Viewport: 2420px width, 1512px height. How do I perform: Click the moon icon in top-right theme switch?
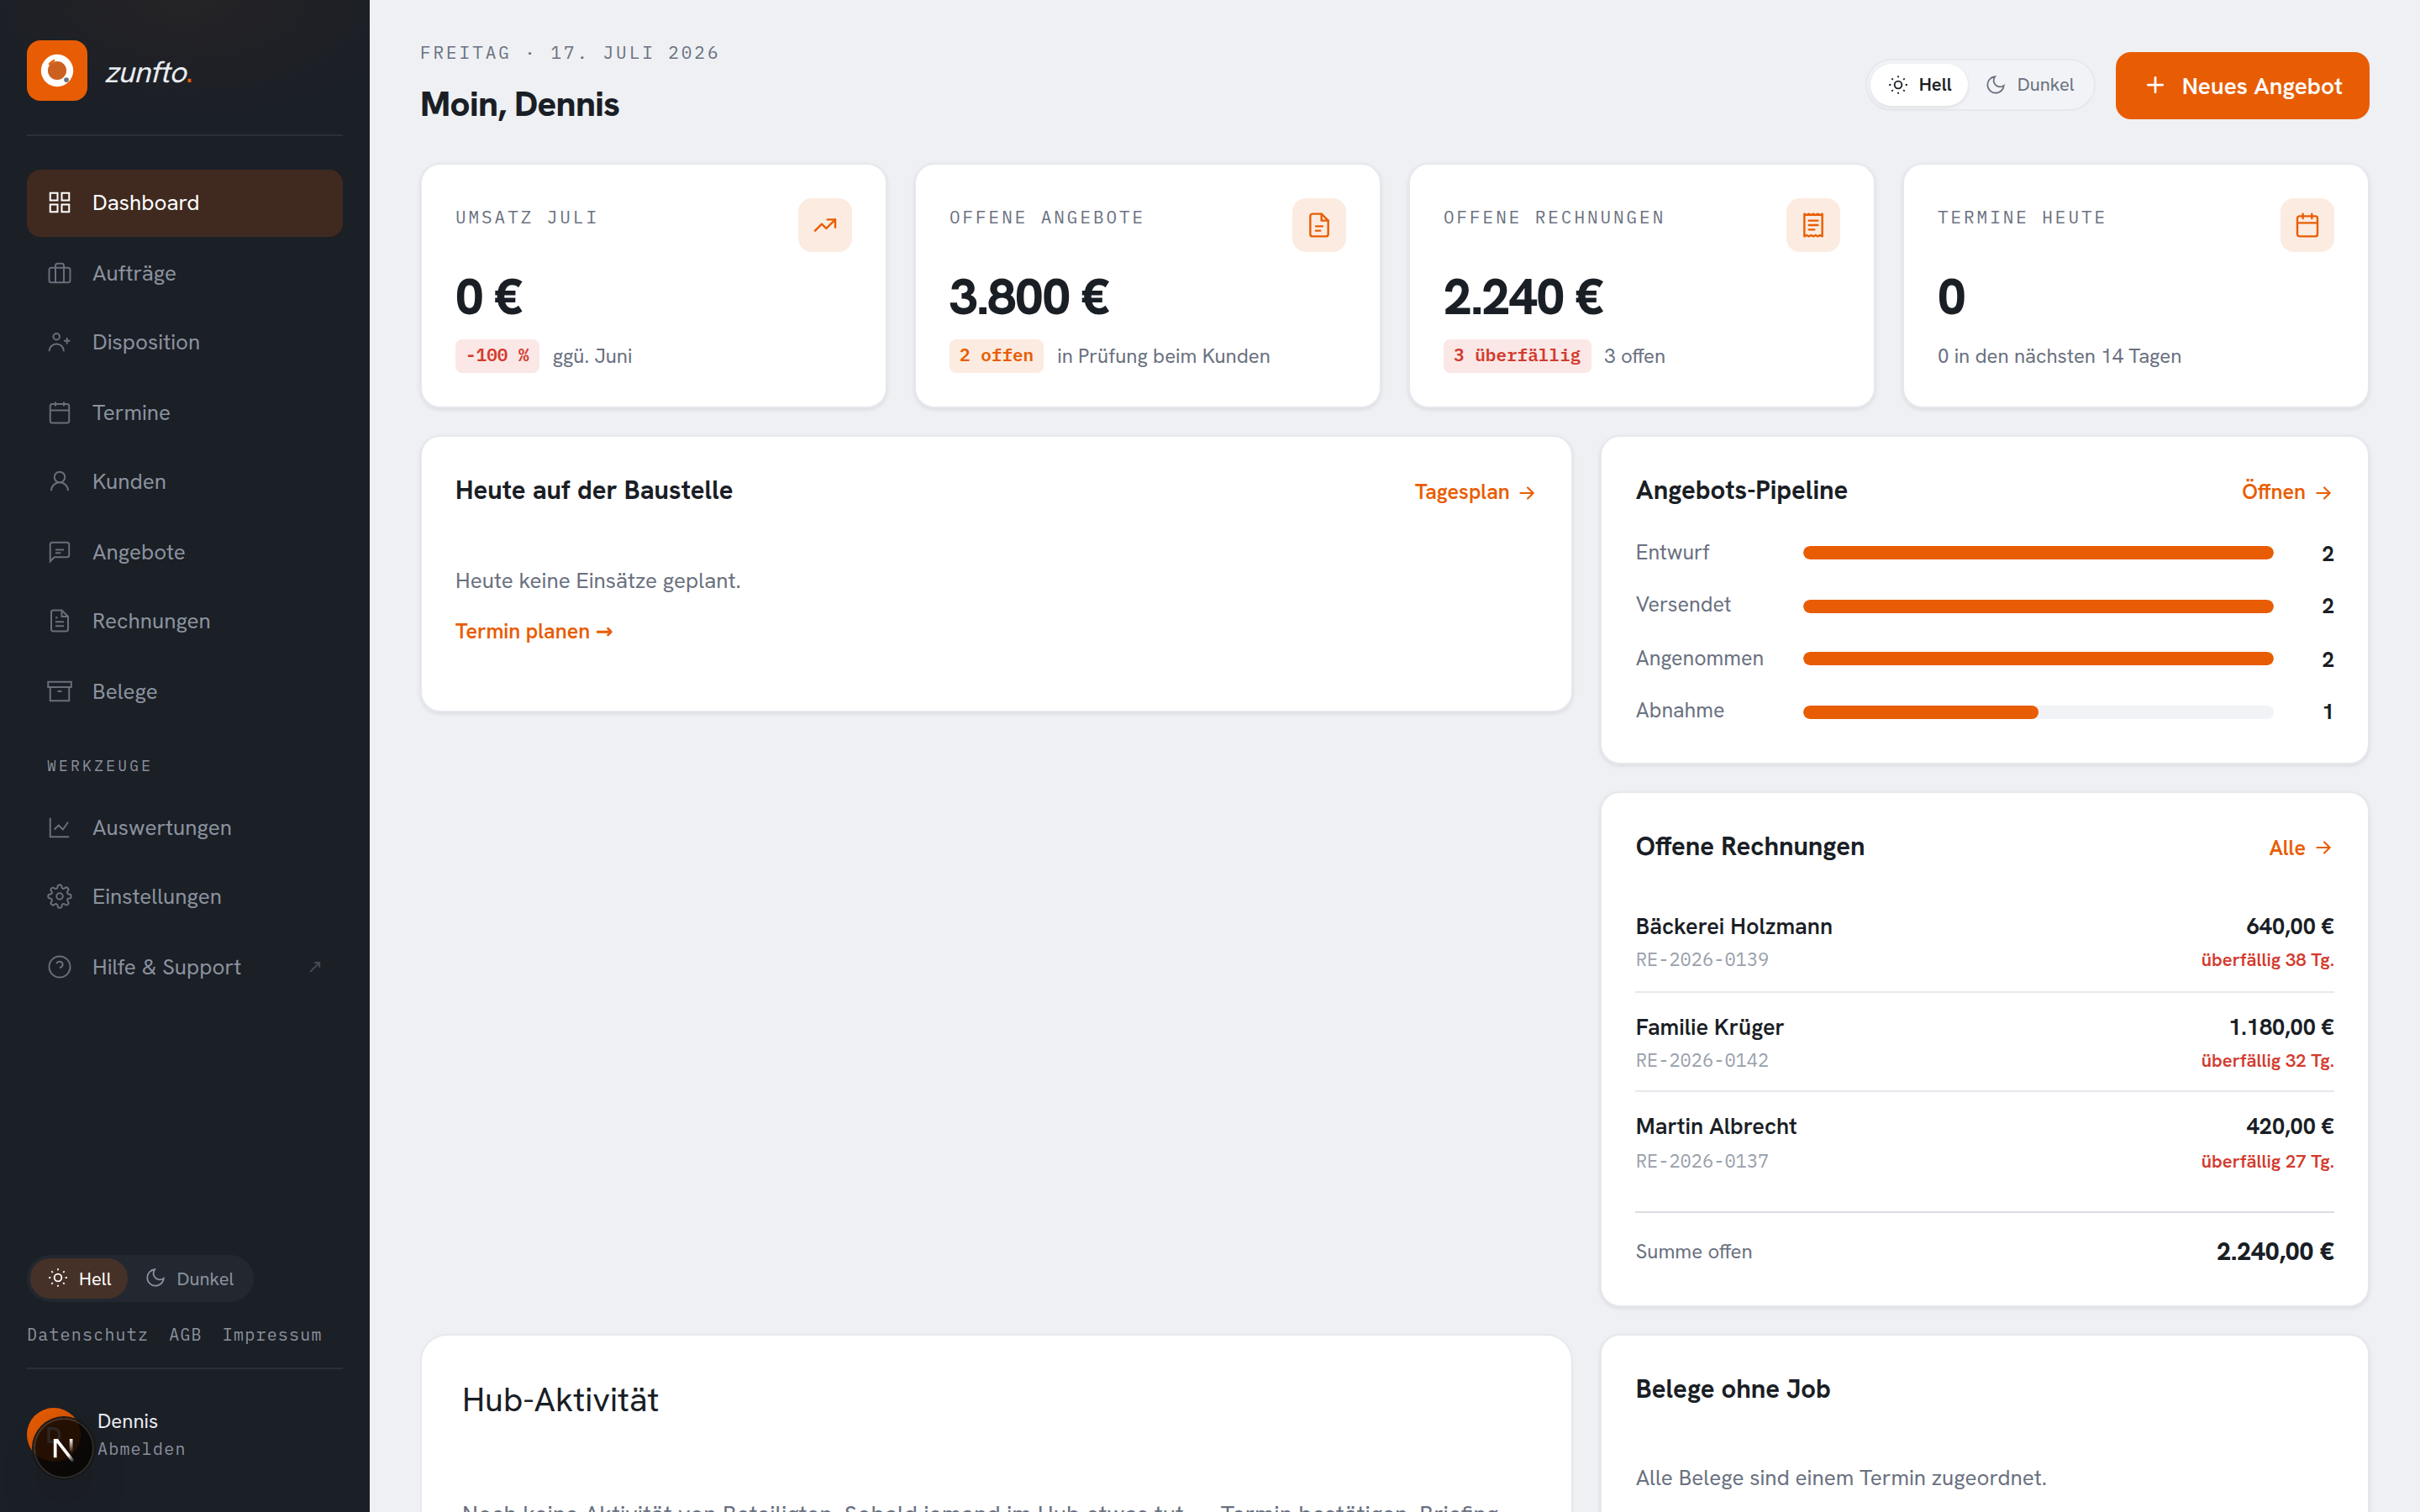click(x=1996, y=85)
